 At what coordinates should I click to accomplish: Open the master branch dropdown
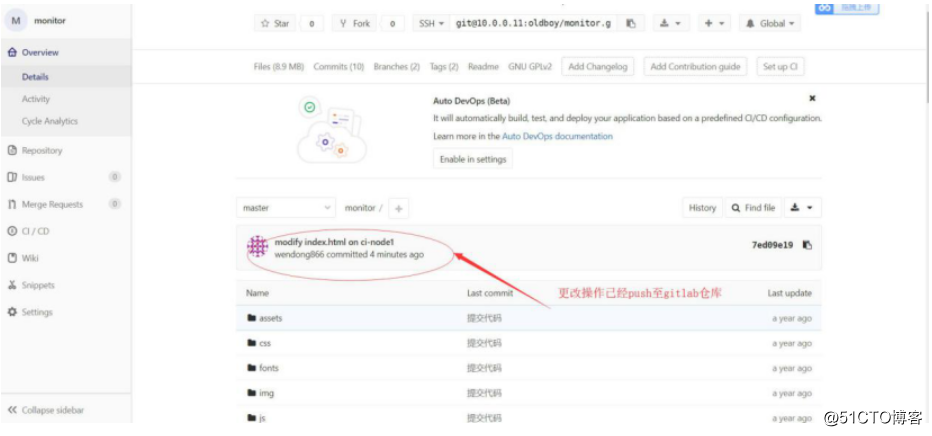pyautogui.click(x=286, y=208)
